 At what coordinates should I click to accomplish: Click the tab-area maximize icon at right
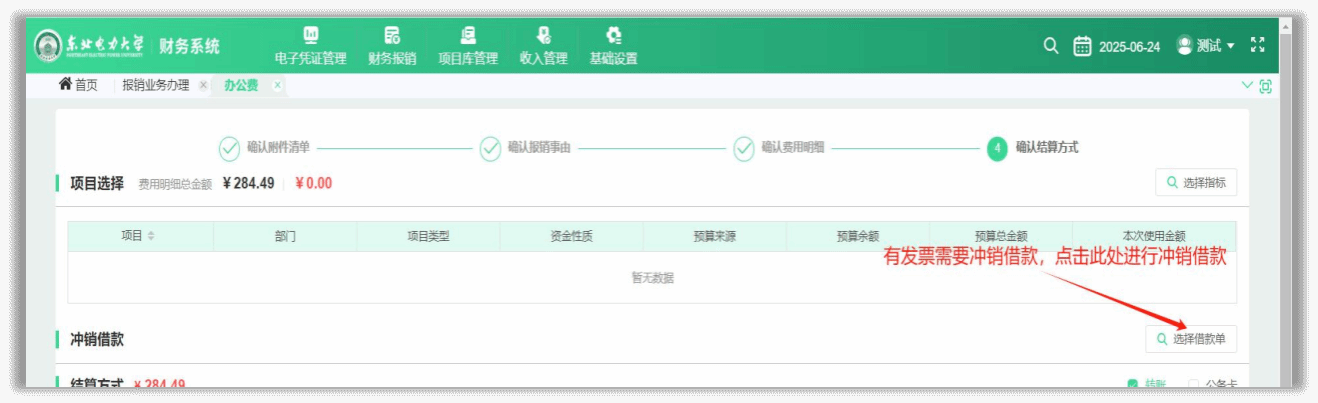pyautogui.click(x=1266, y=86)
